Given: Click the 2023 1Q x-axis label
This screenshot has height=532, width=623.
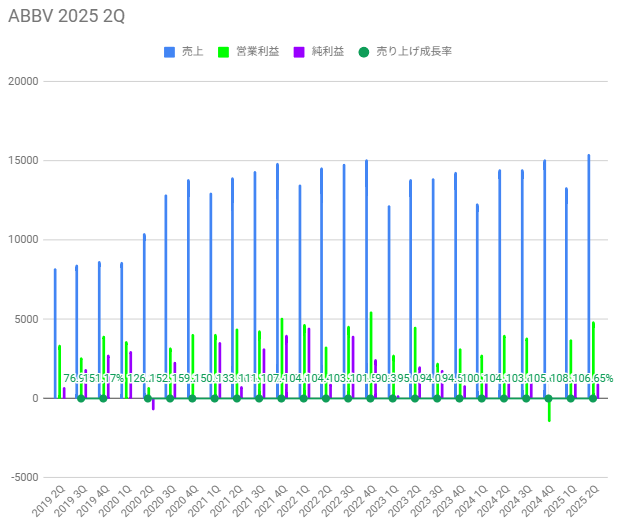Looking at the screenshot, I should [x=382, y=501].
